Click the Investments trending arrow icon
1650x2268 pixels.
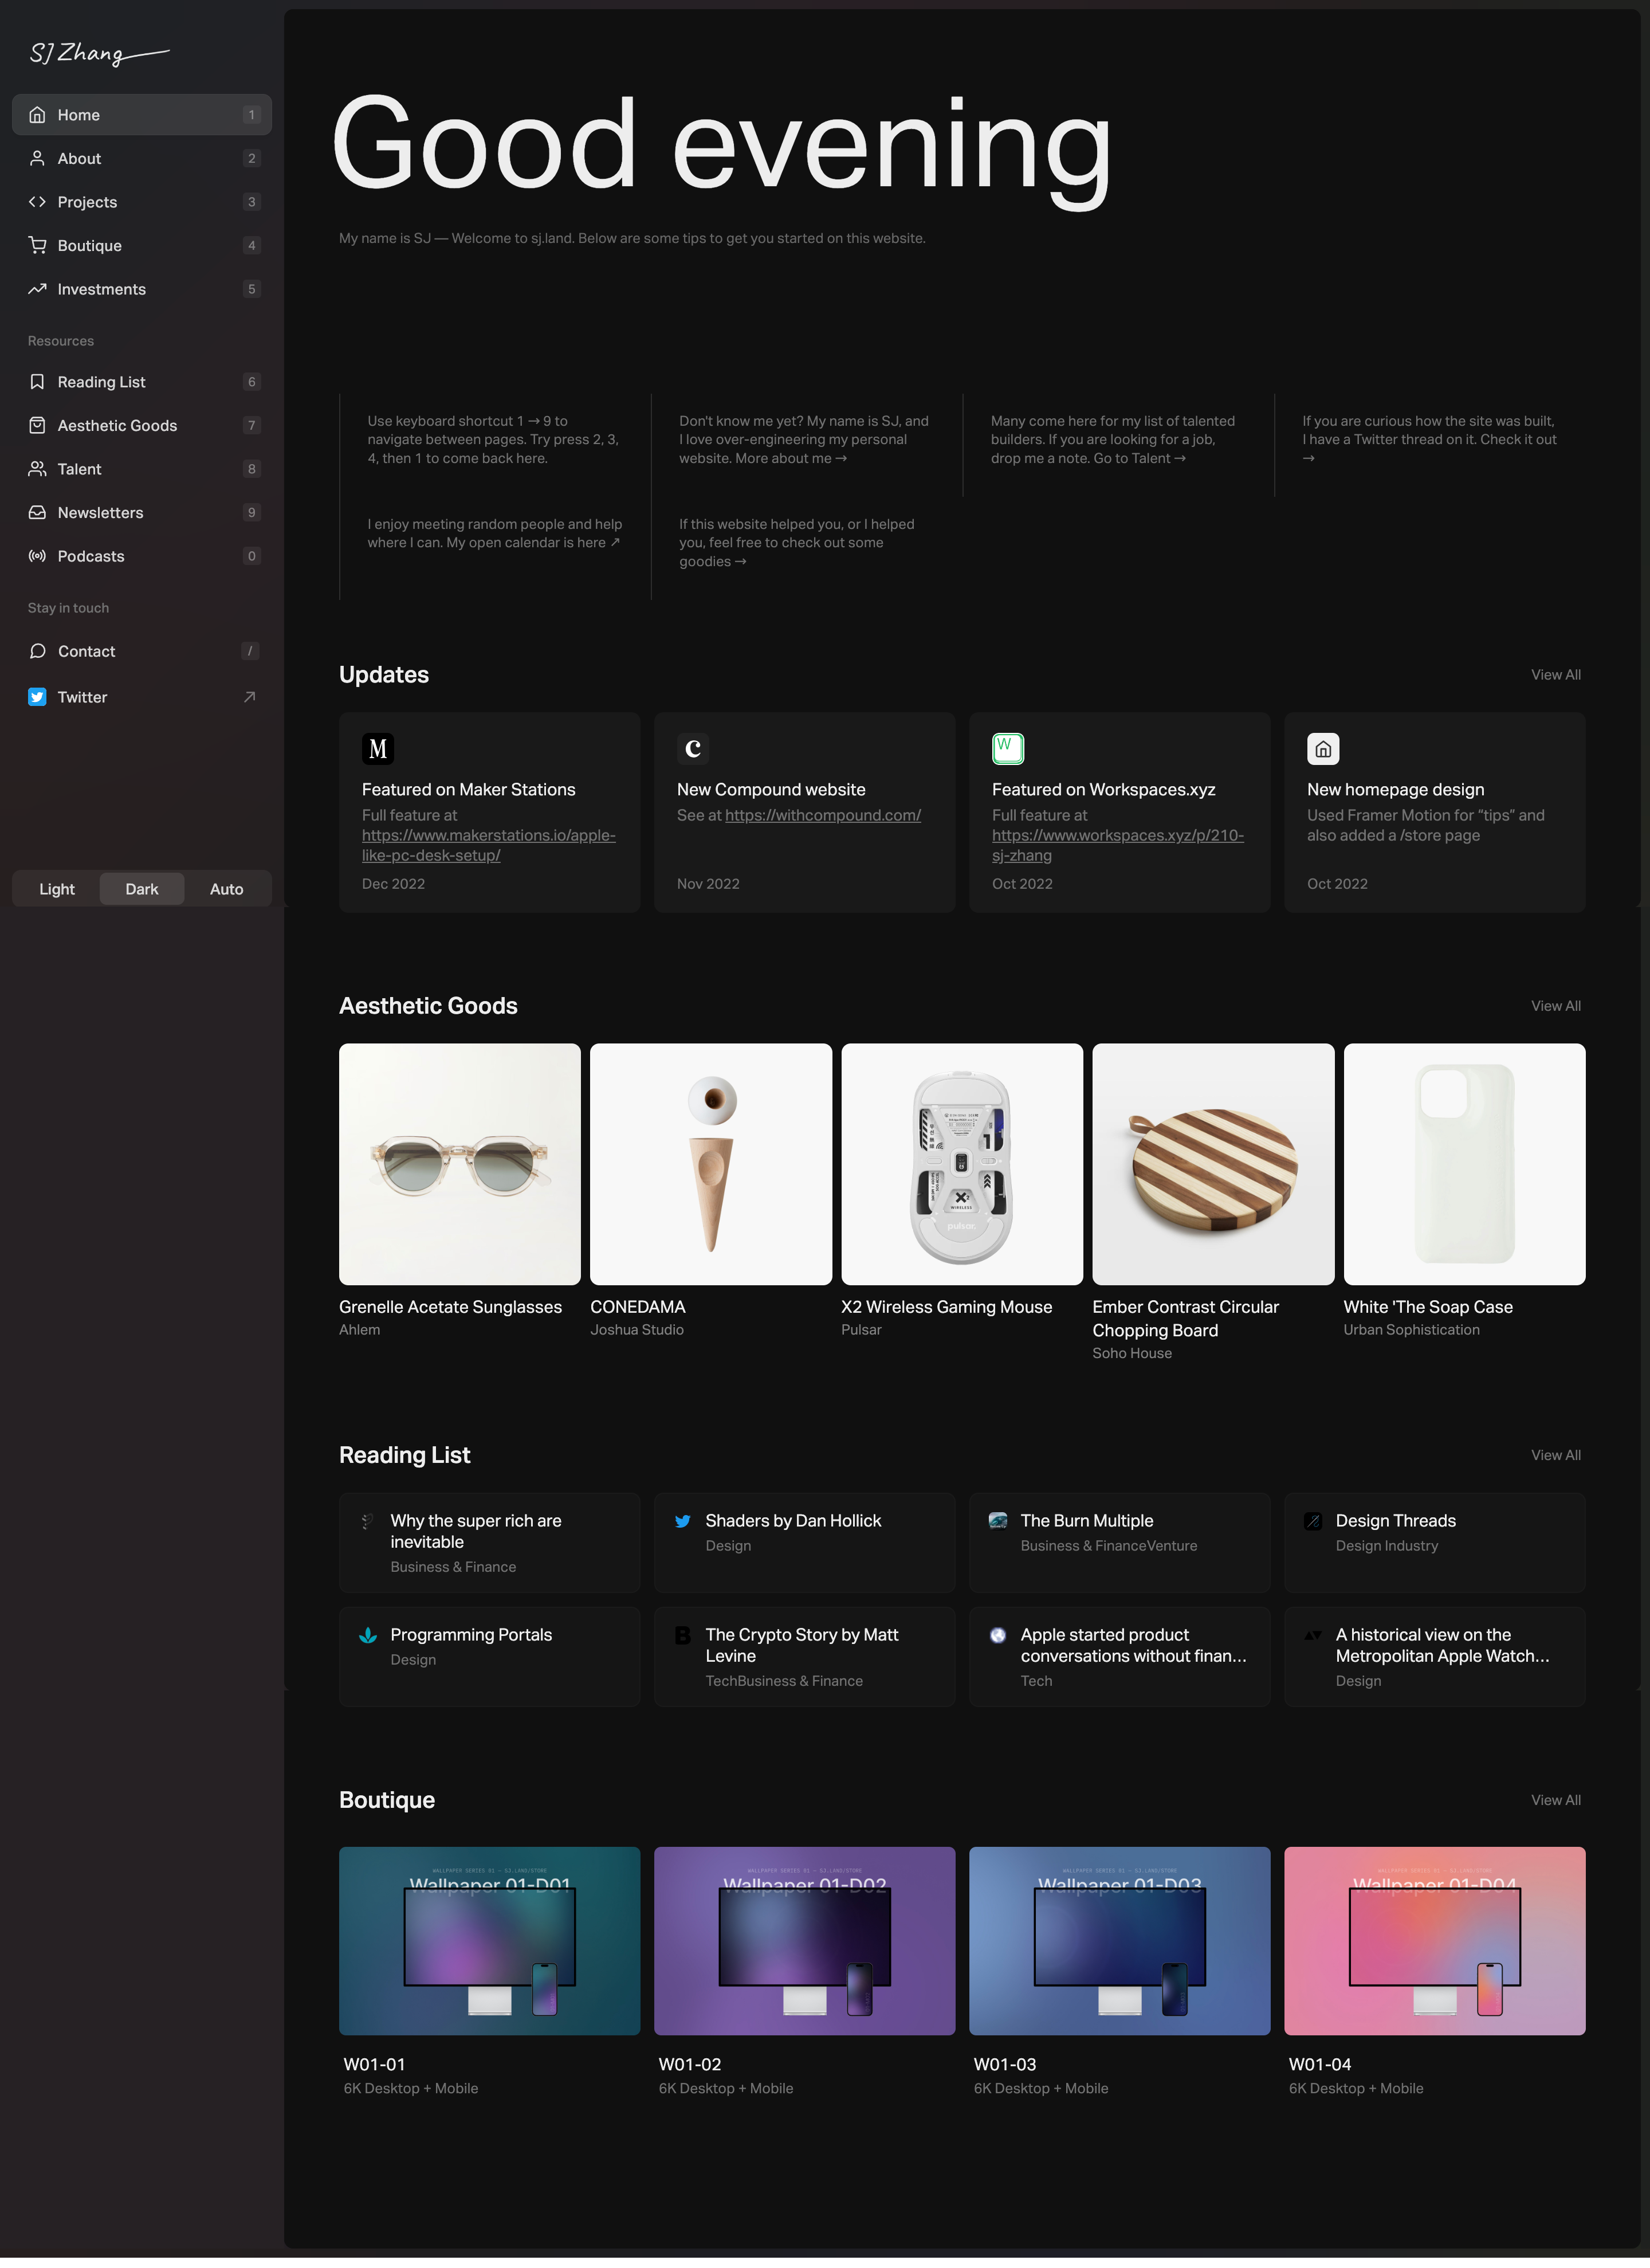[37, 289]
